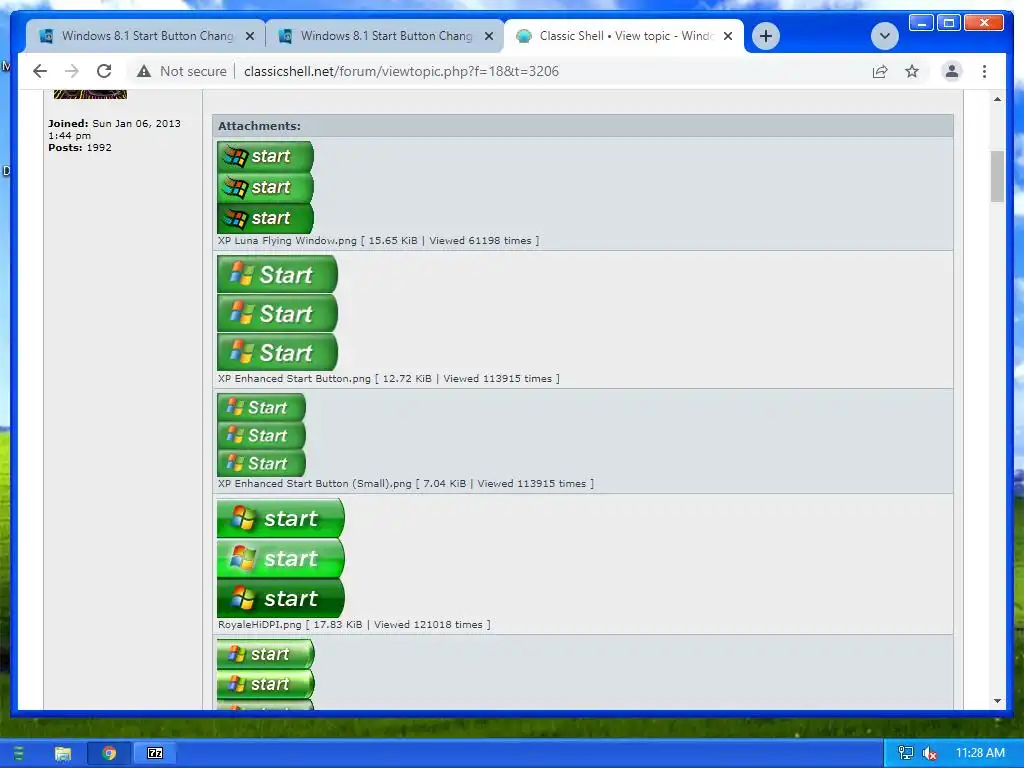Open RoyaleHiDPI start button image
The height and width of the screenshot is (768, 1024).
pyautogui.click(x=281, y=558)
